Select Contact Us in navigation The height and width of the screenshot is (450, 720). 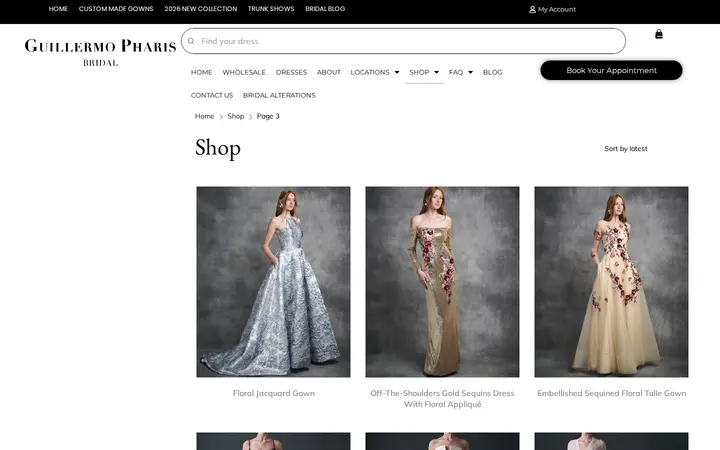(x=212, y=95)
